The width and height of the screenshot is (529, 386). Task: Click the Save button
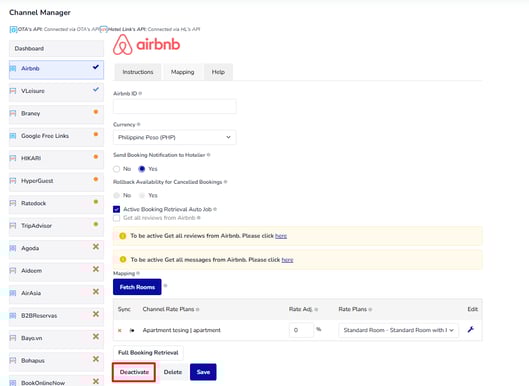(x=203, y=372)
